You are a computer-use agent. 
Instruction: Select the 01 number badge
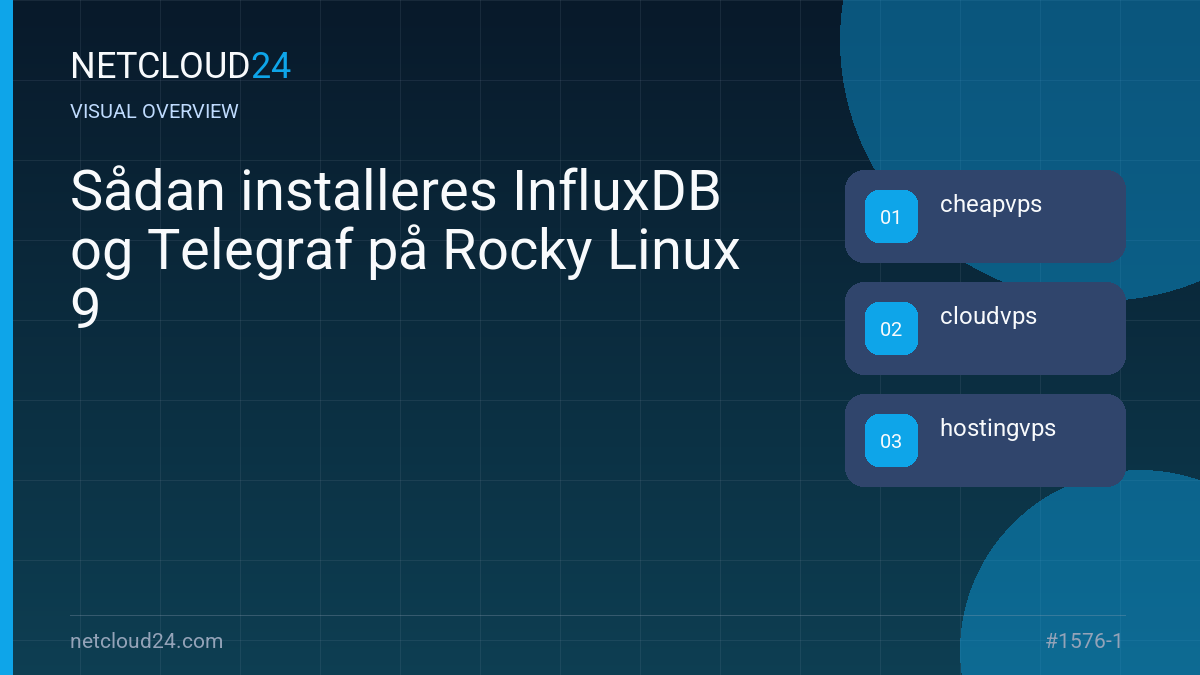(891, 217)
